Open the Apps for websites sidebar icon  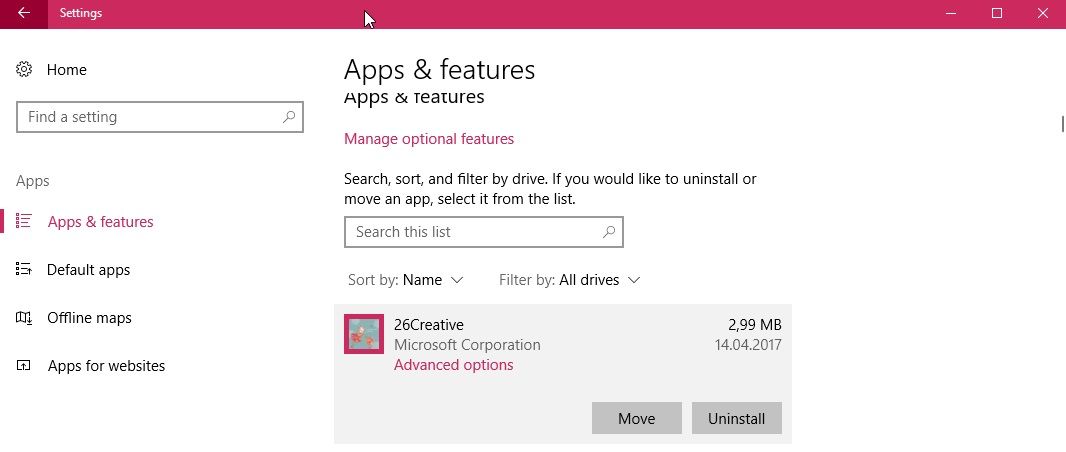point(24,366)
